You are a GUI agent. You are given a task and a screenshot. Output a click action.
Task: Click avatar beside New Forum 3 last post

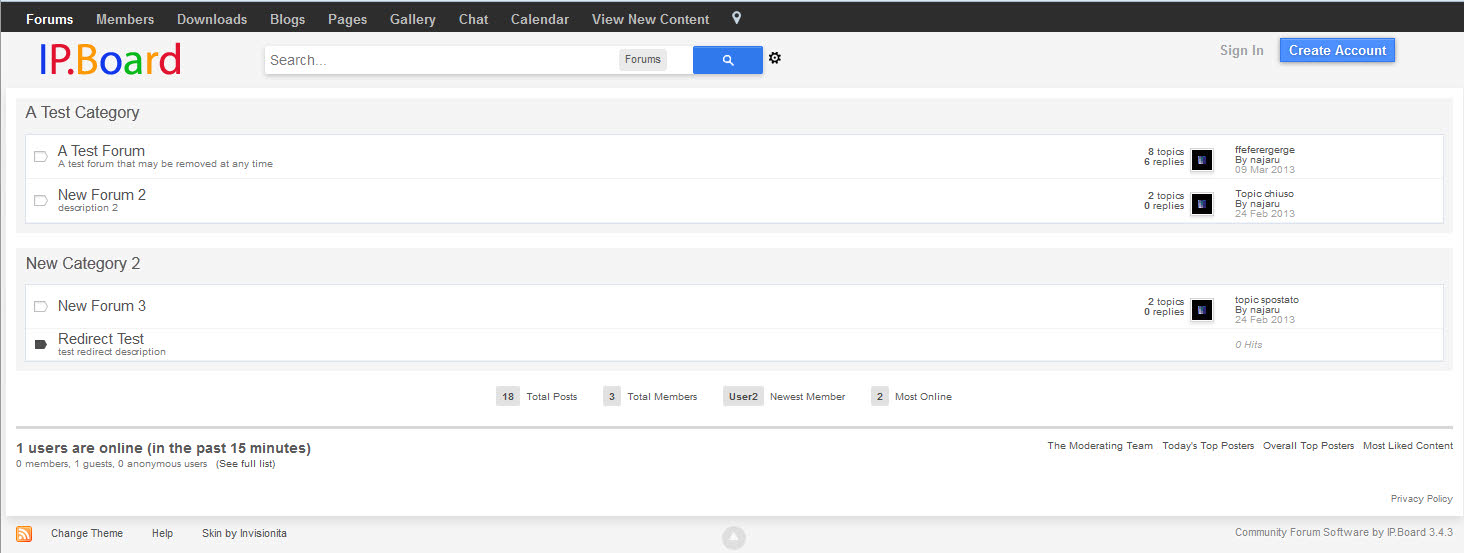[x=1201, y=310]
